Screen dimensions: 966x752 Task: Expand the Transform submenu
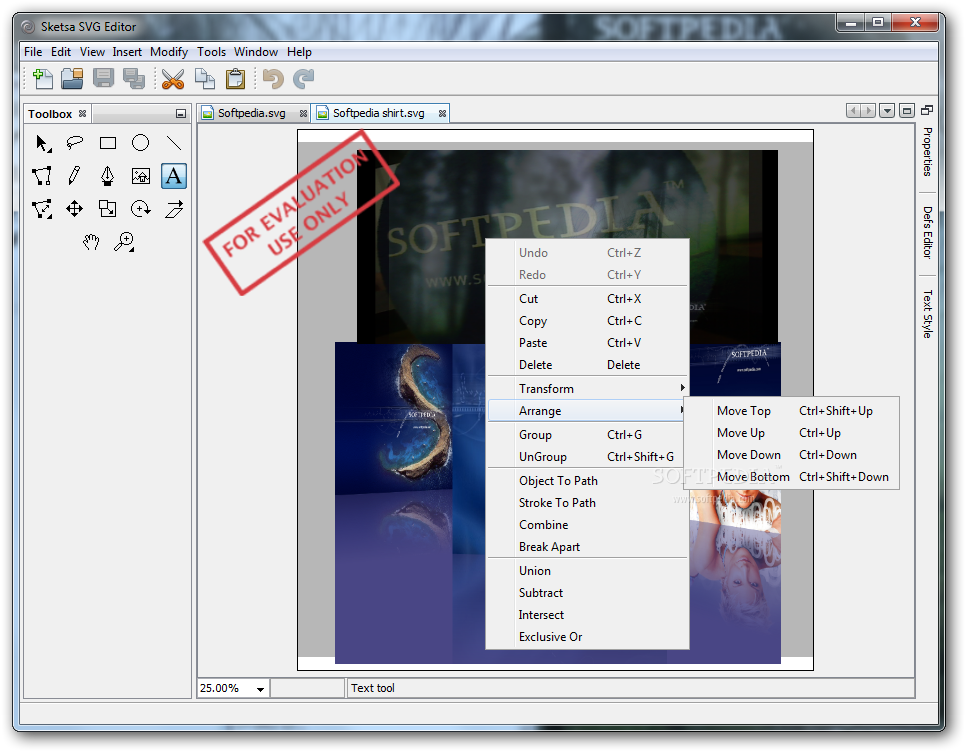pos(587,389)
